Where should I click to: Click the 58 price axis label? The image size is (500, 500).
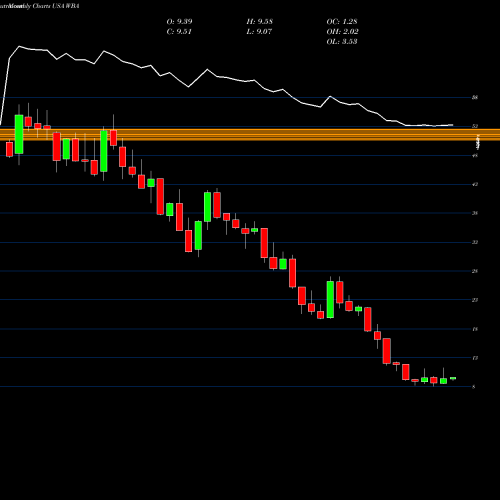coord(475,98)
